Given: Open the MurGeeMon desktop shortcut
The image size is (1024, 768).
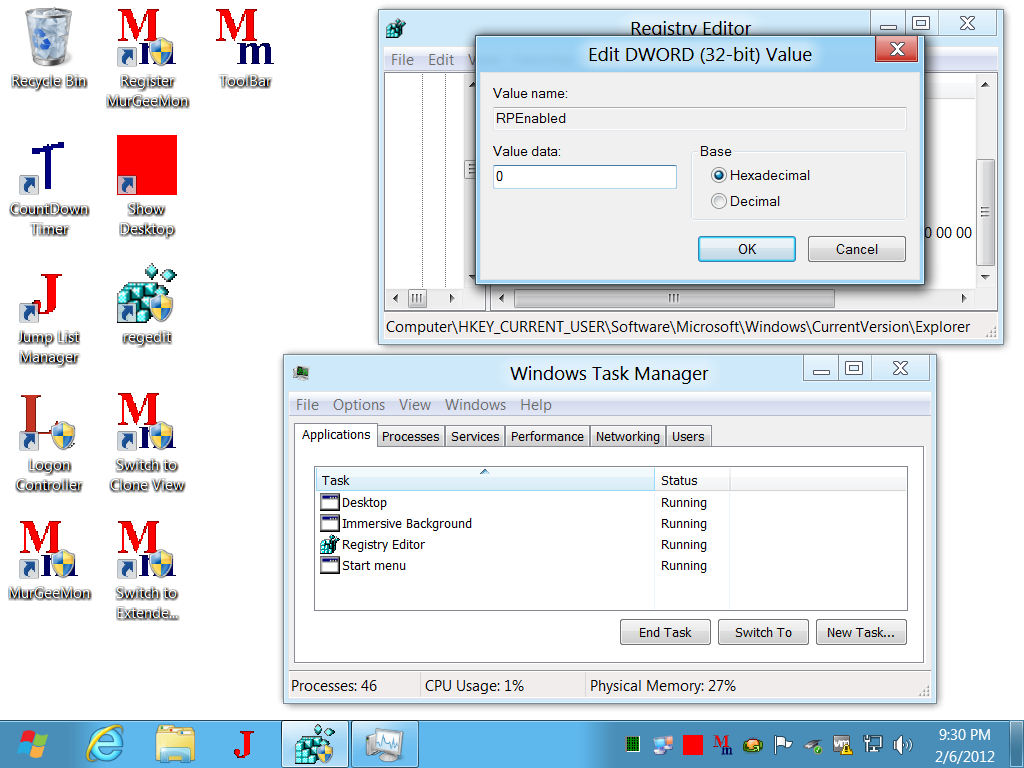Looking at the screenshot, I should [x=49, y=560].
